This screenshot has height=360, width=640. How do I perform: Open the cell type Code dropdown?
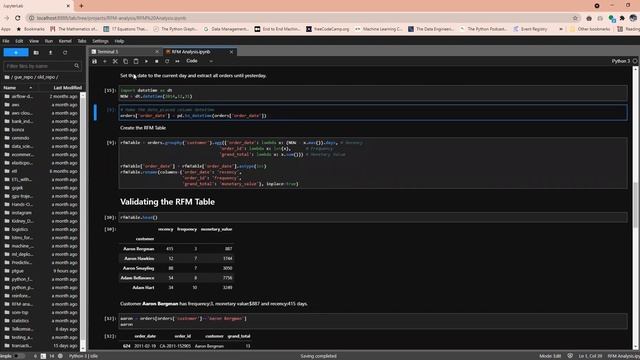200,61
